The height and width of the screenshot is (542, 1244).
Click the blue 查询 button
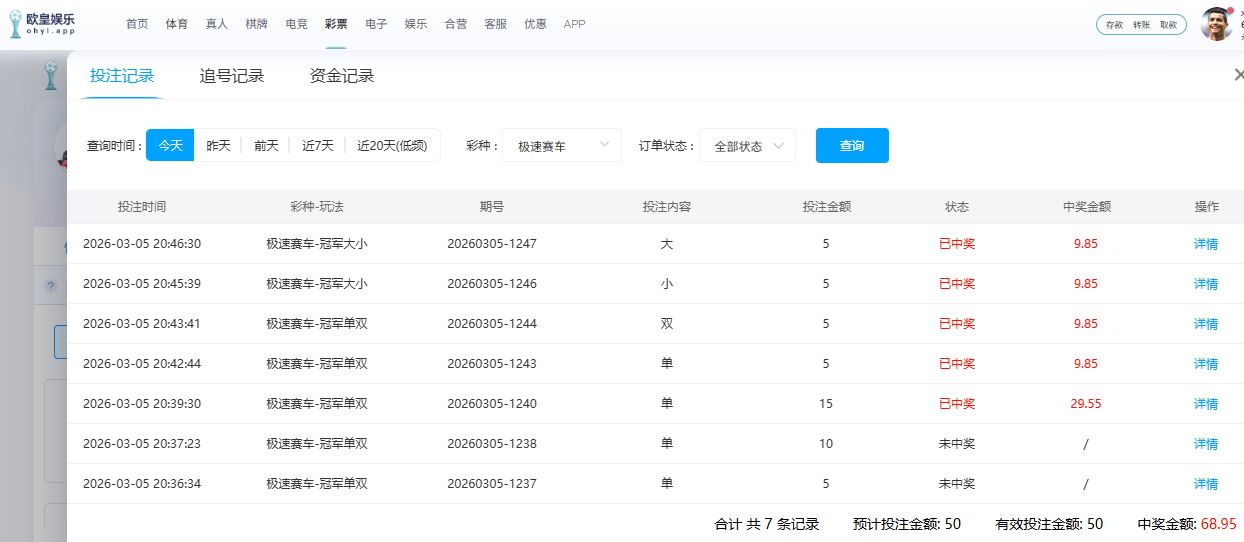(x=852, y=146)
